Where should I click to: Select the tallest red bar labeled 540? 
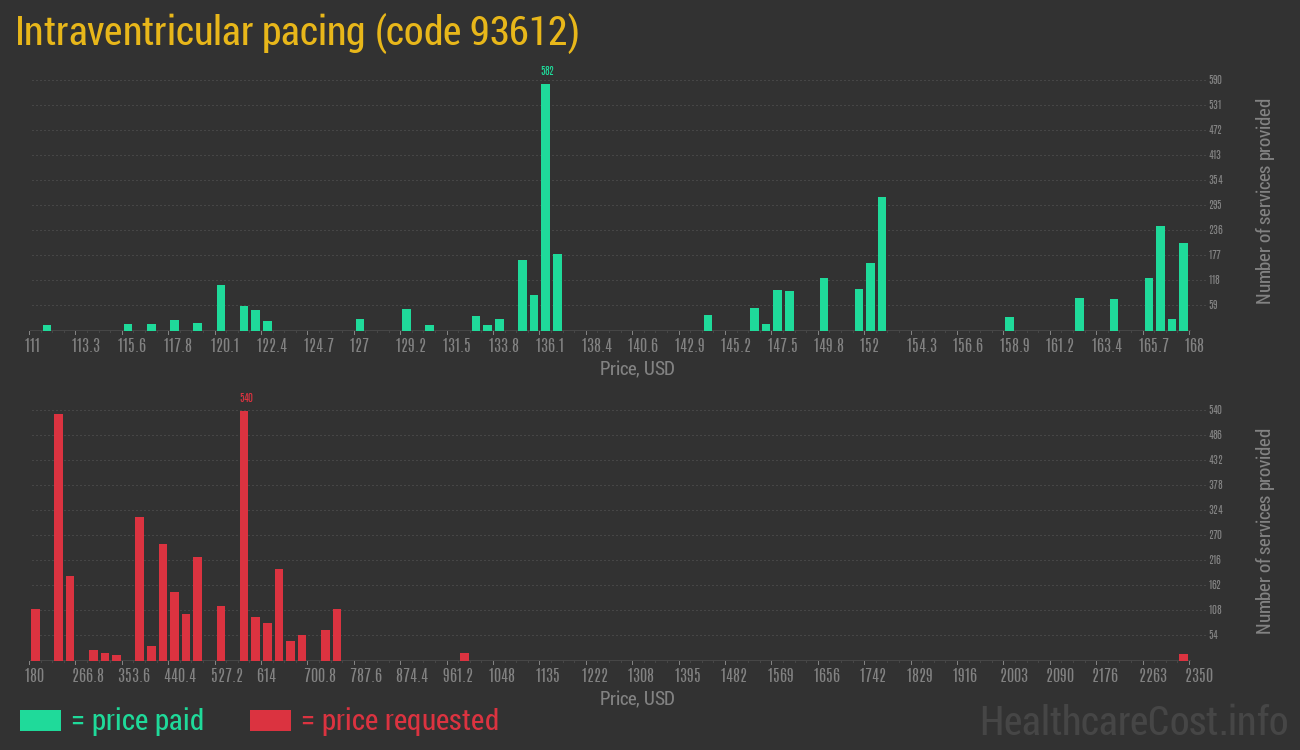244,535
